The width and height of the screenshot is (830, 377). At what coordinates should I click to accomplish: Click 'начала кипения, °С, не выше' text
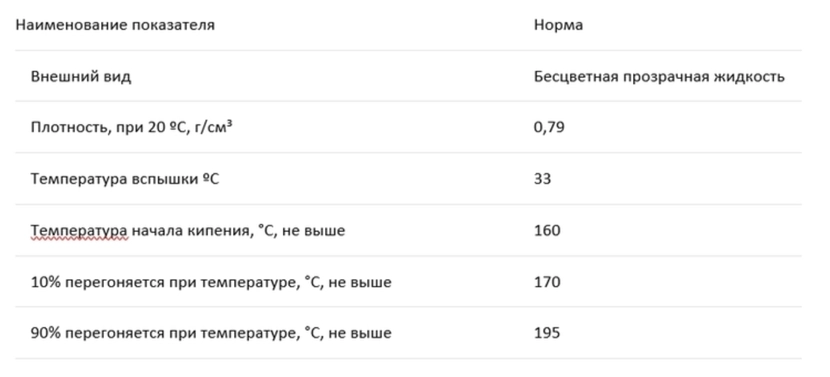[238, 231]
